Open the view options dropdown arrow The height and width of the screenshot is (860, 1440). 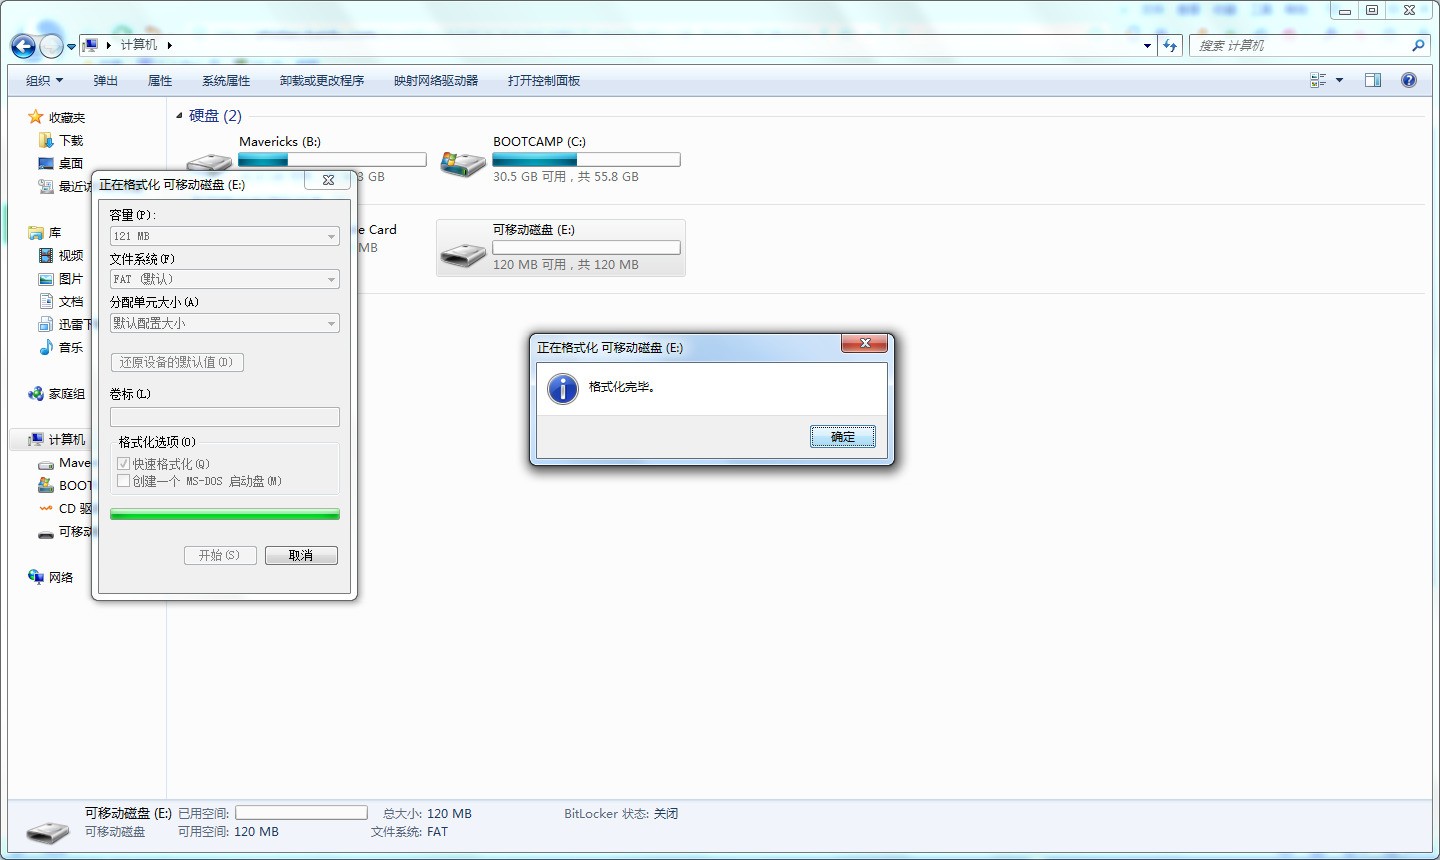(1340, 80)
